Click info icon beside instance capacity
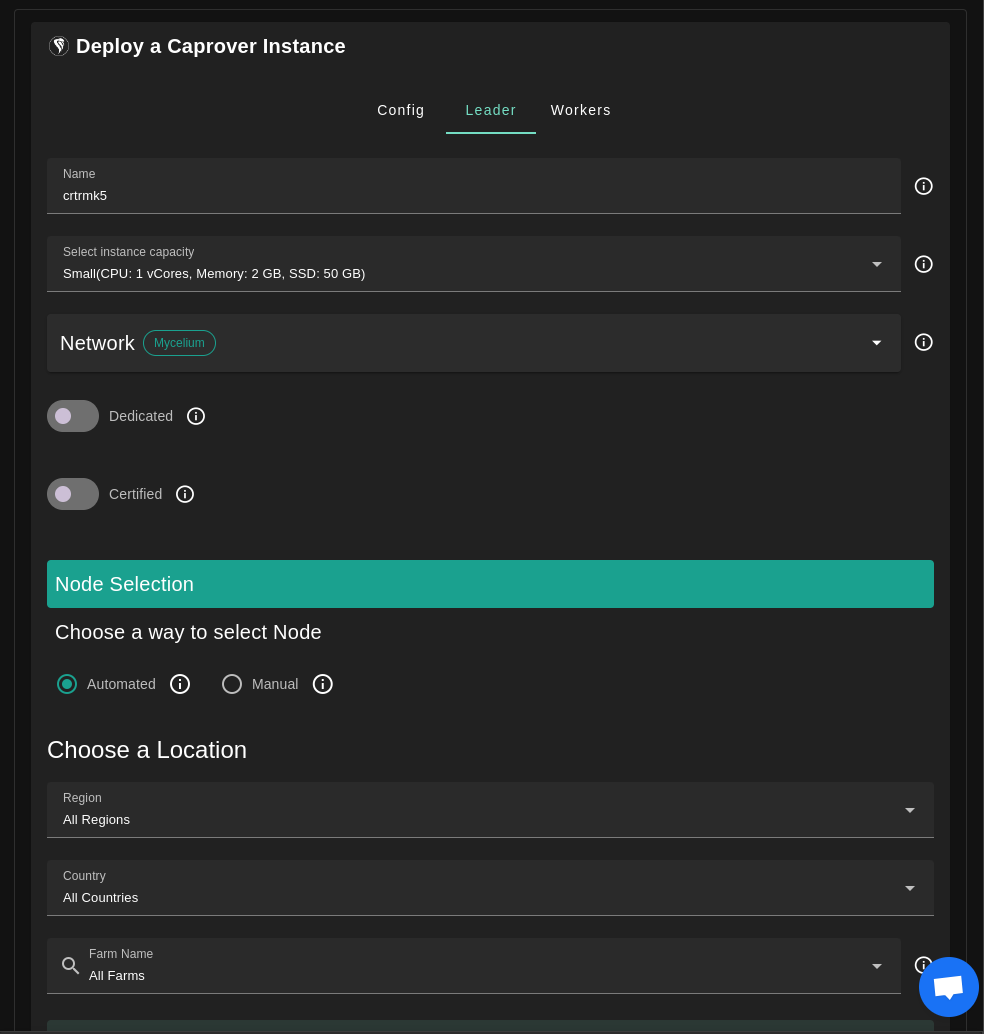984x1034 pixels. point(923,264)
